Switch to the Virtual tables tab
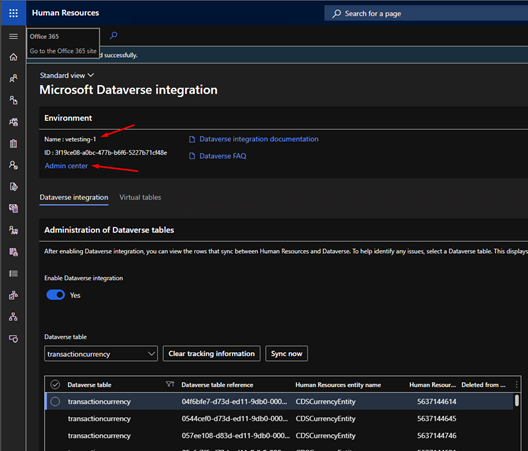The height and width of the screenshot is (451, 528). (x=140, y=197)
